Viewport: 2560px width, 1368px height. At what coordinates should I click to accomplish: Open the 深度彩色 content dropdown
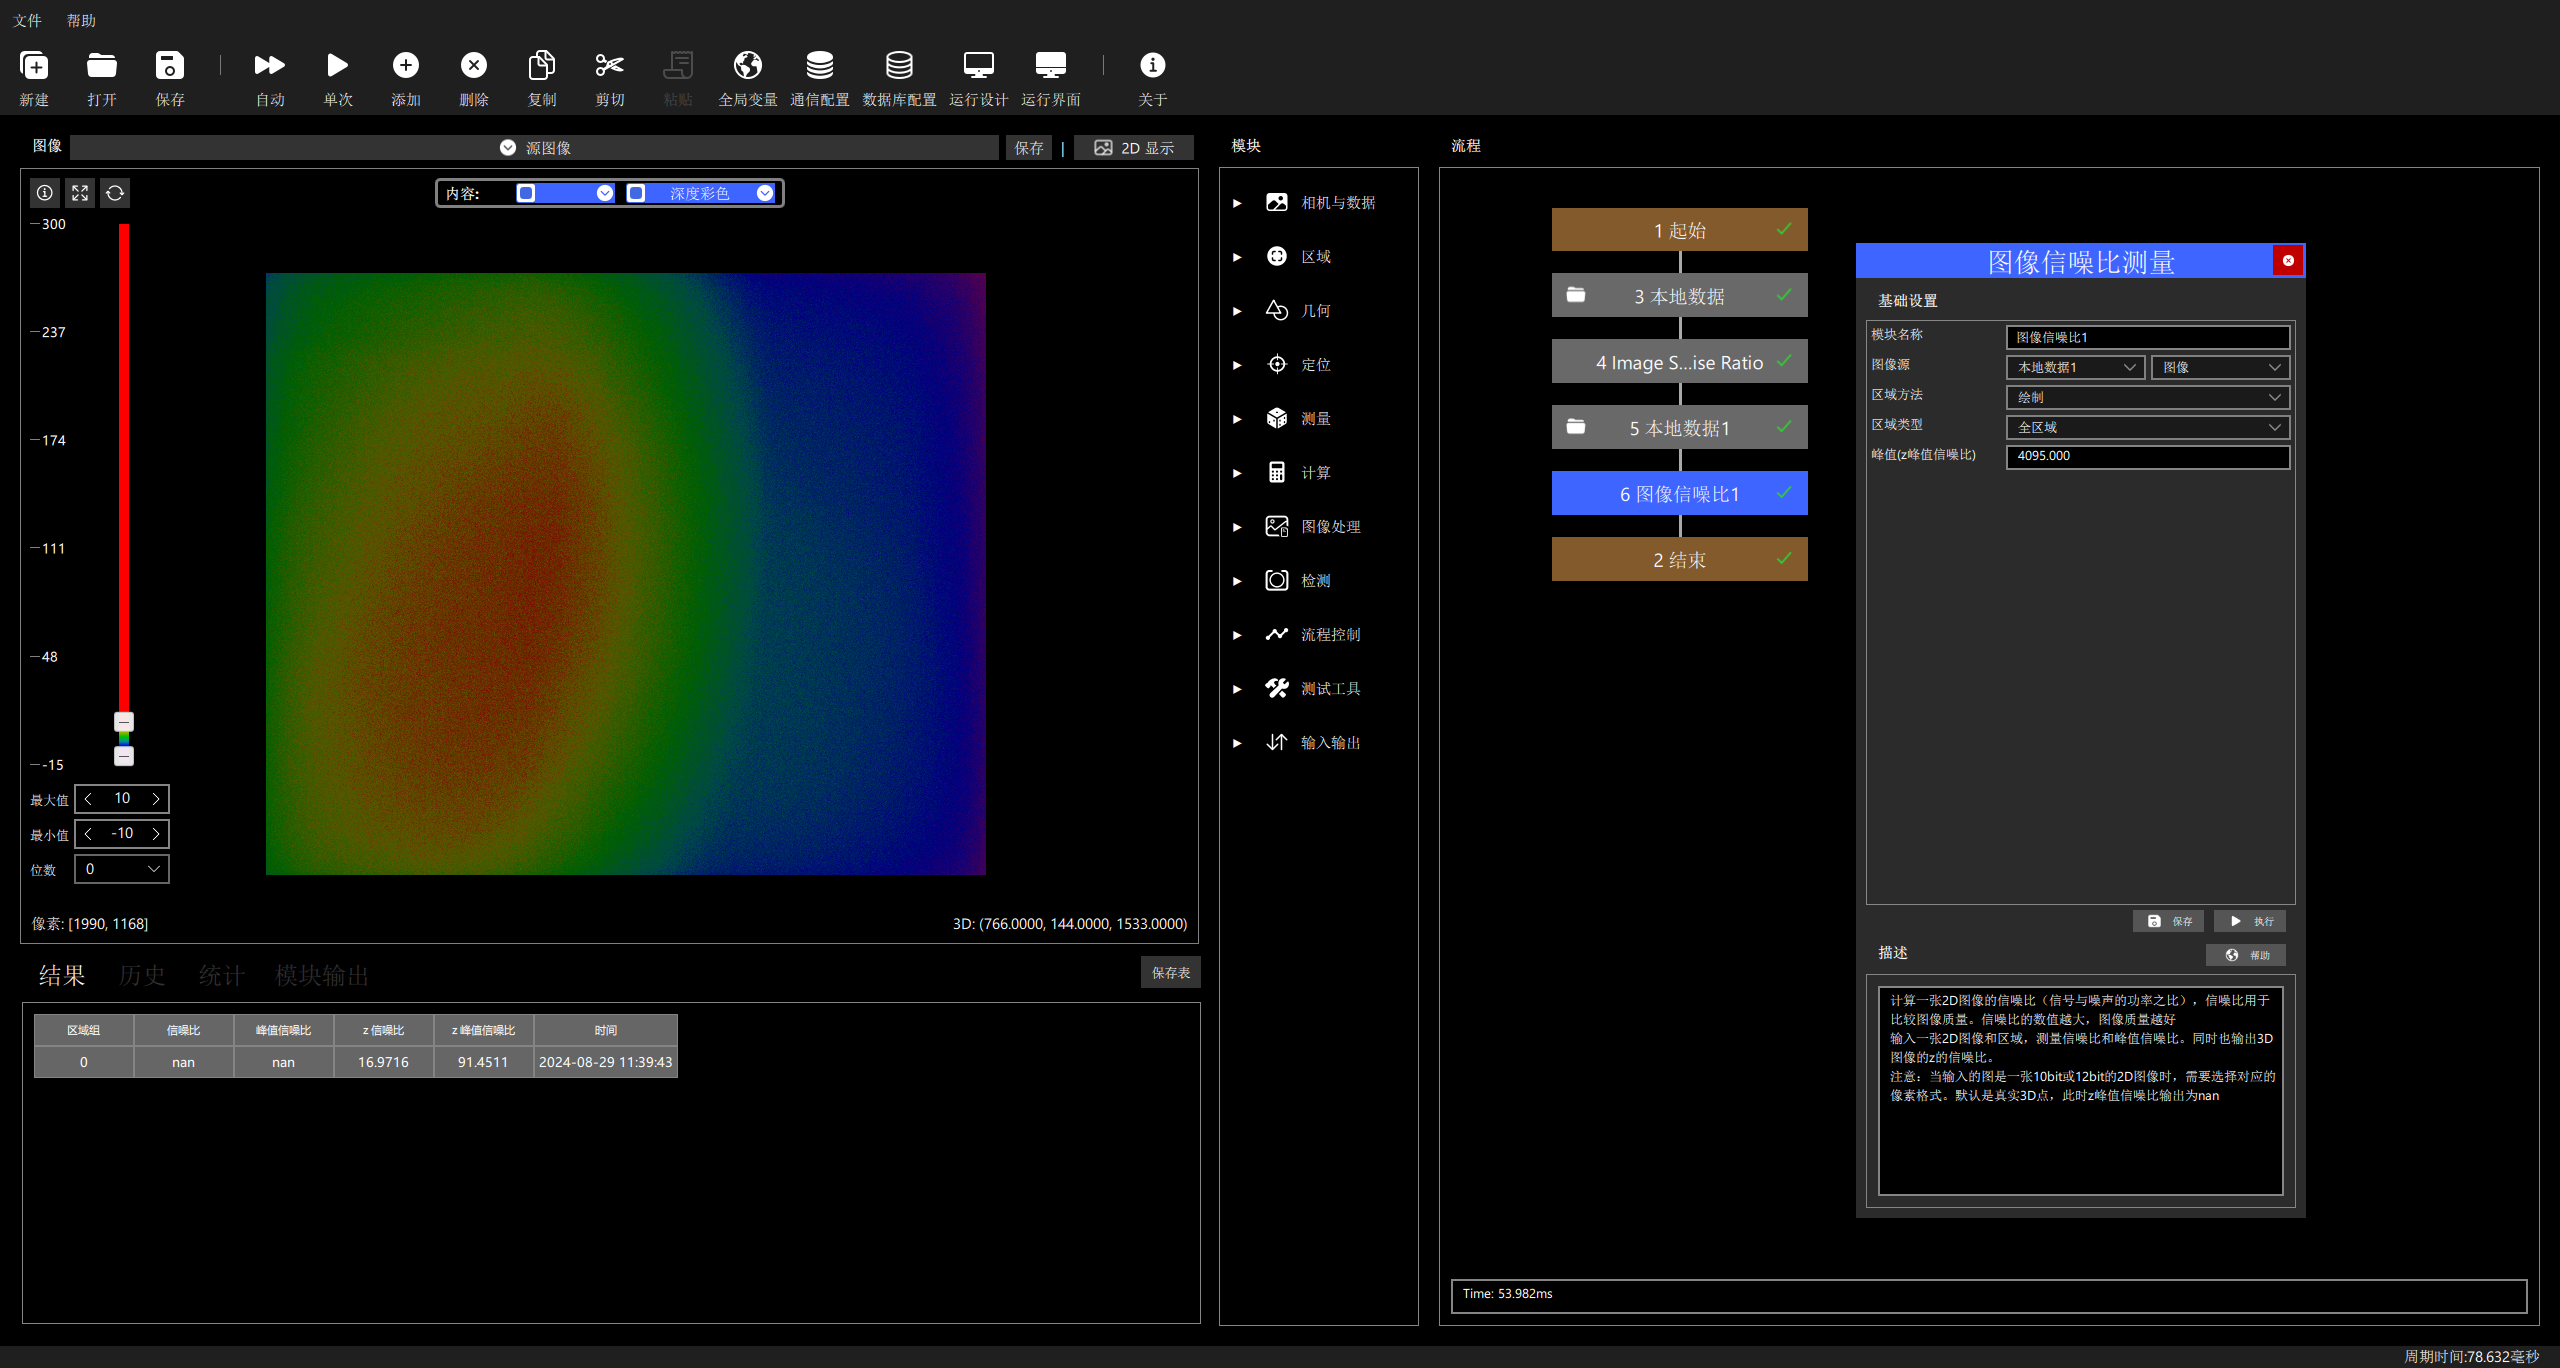tap(700, 193)
